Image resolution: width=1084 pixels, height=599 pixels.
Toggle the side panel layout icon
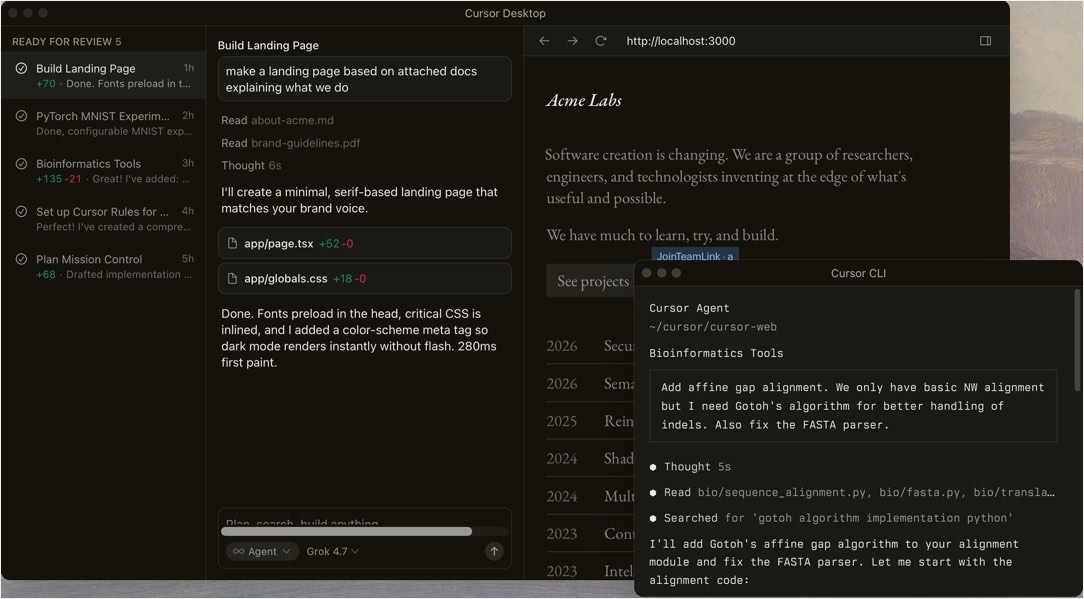pos(986,41)
